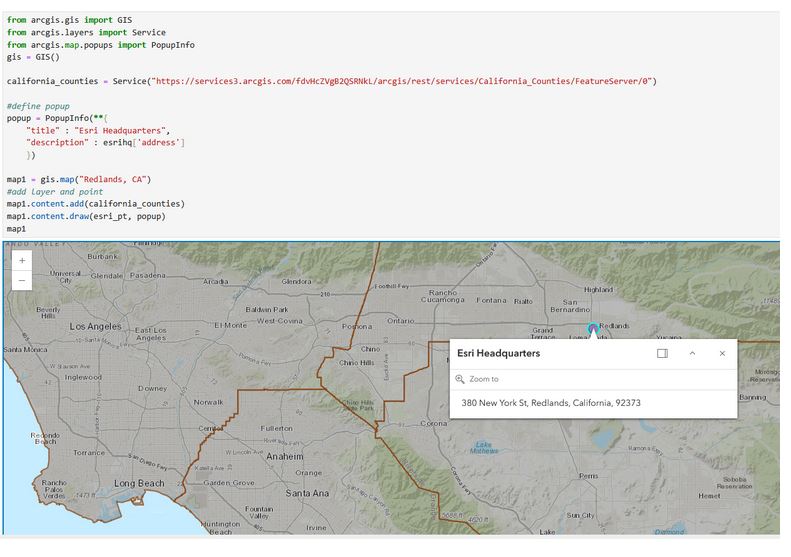Select the Esri point marker near Redlands

pyautogui.click(x=593, y=328)
